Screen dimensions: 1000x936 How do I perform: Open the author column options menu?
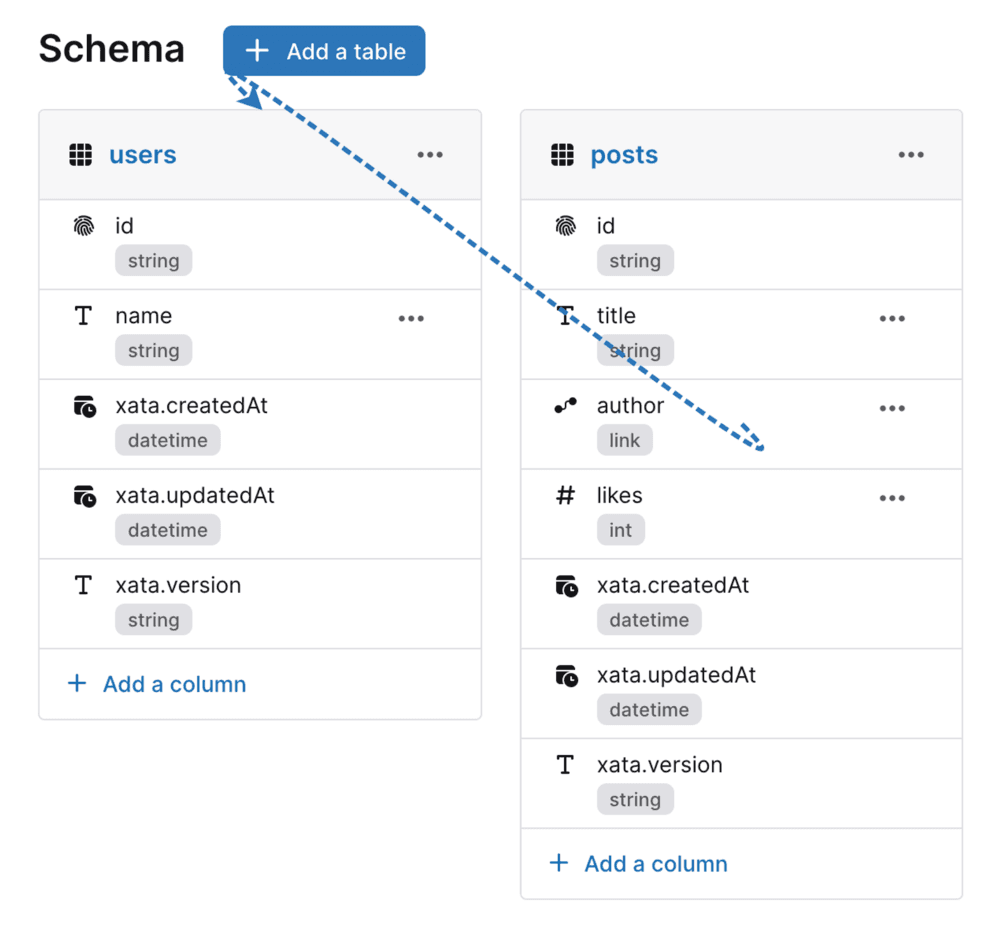[892, 408]
